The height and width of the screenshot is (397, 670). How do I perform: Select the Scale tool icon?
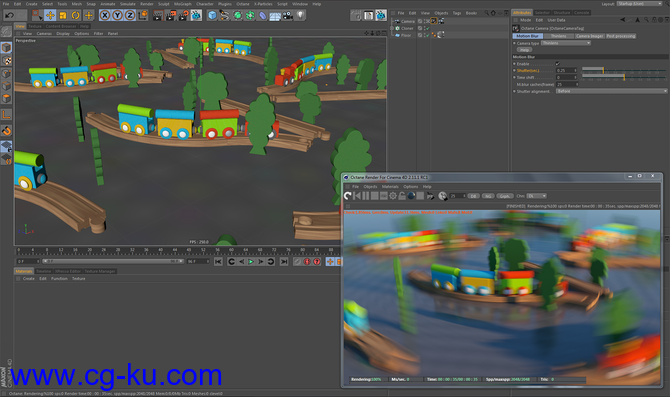tap(63, 16)
